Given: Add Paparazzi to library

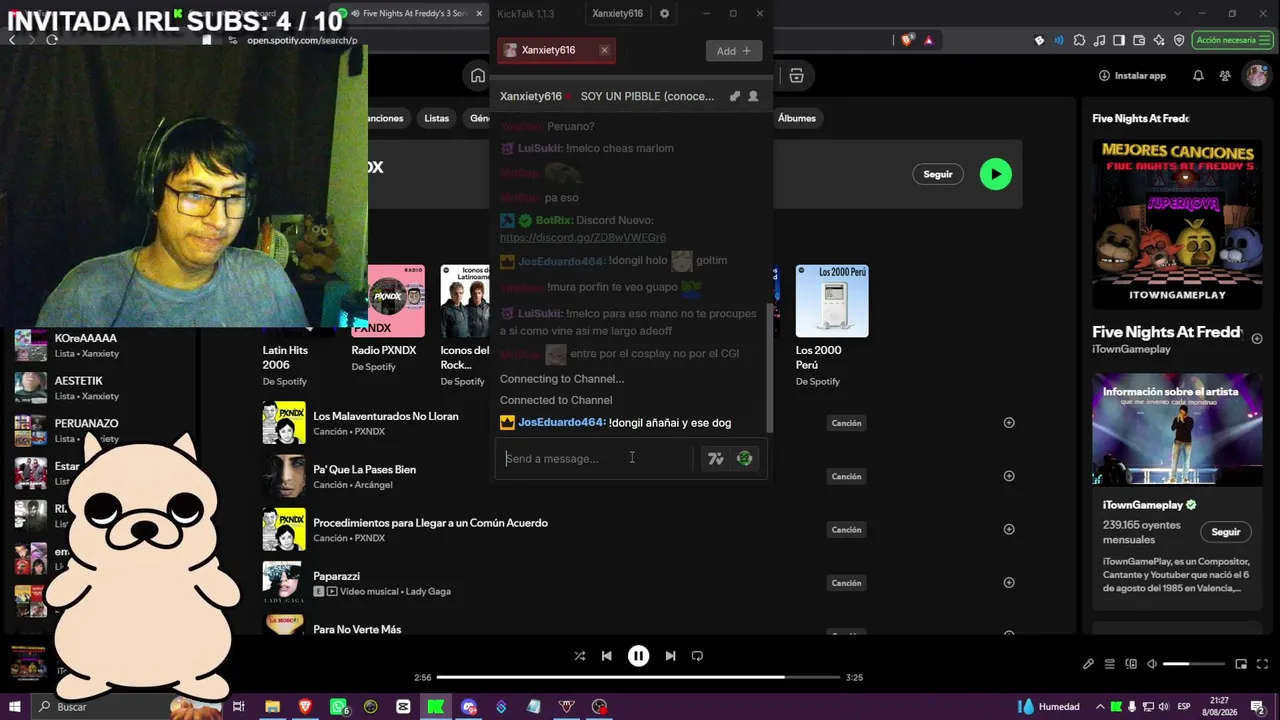Looking at the screenshot, I should pyautogui.click(x=1009, y=583).
